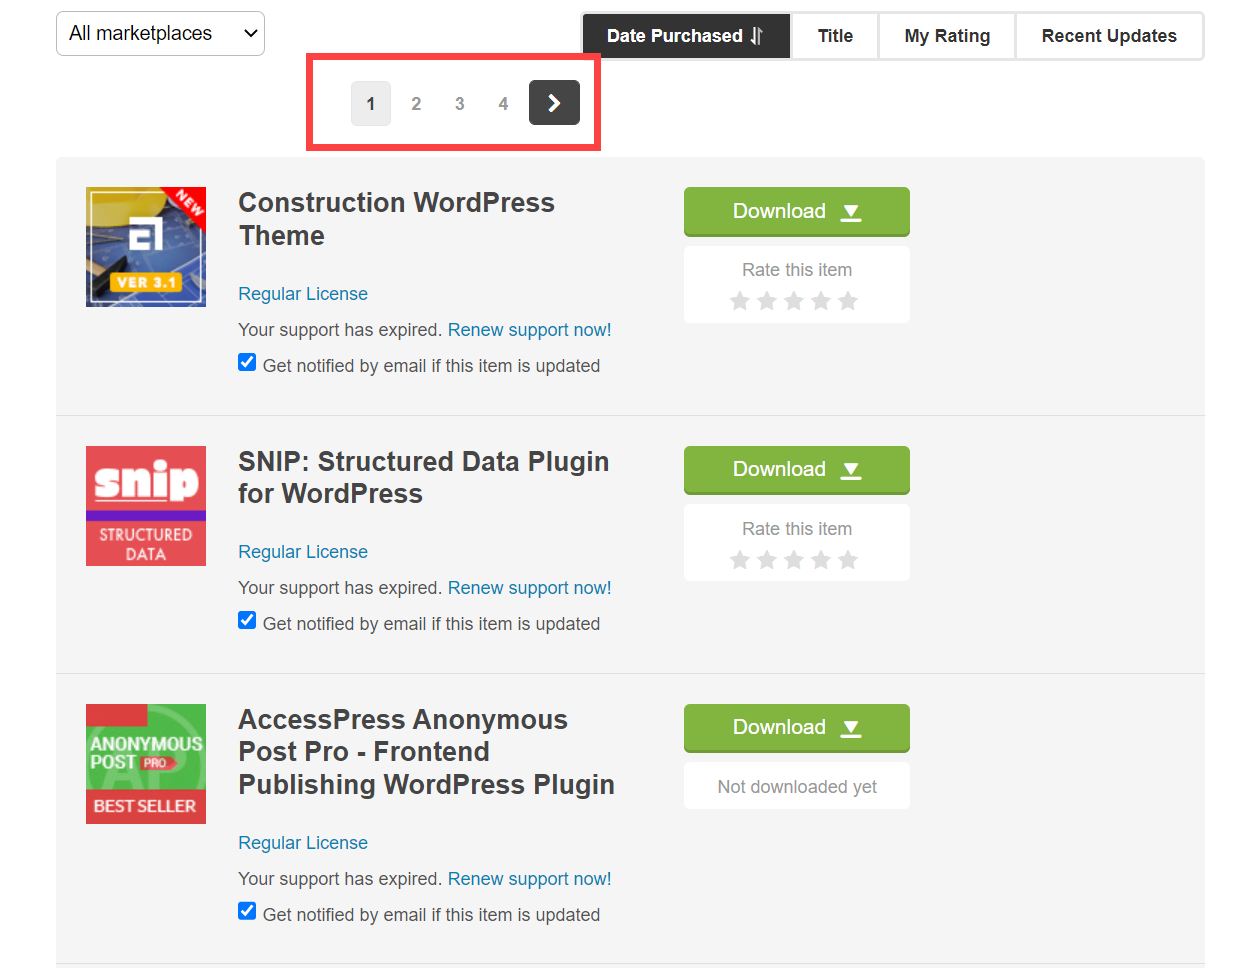Rate SNIP plugin five stars
Viewport: 1258px width, 968px height.
pos(848,560)
